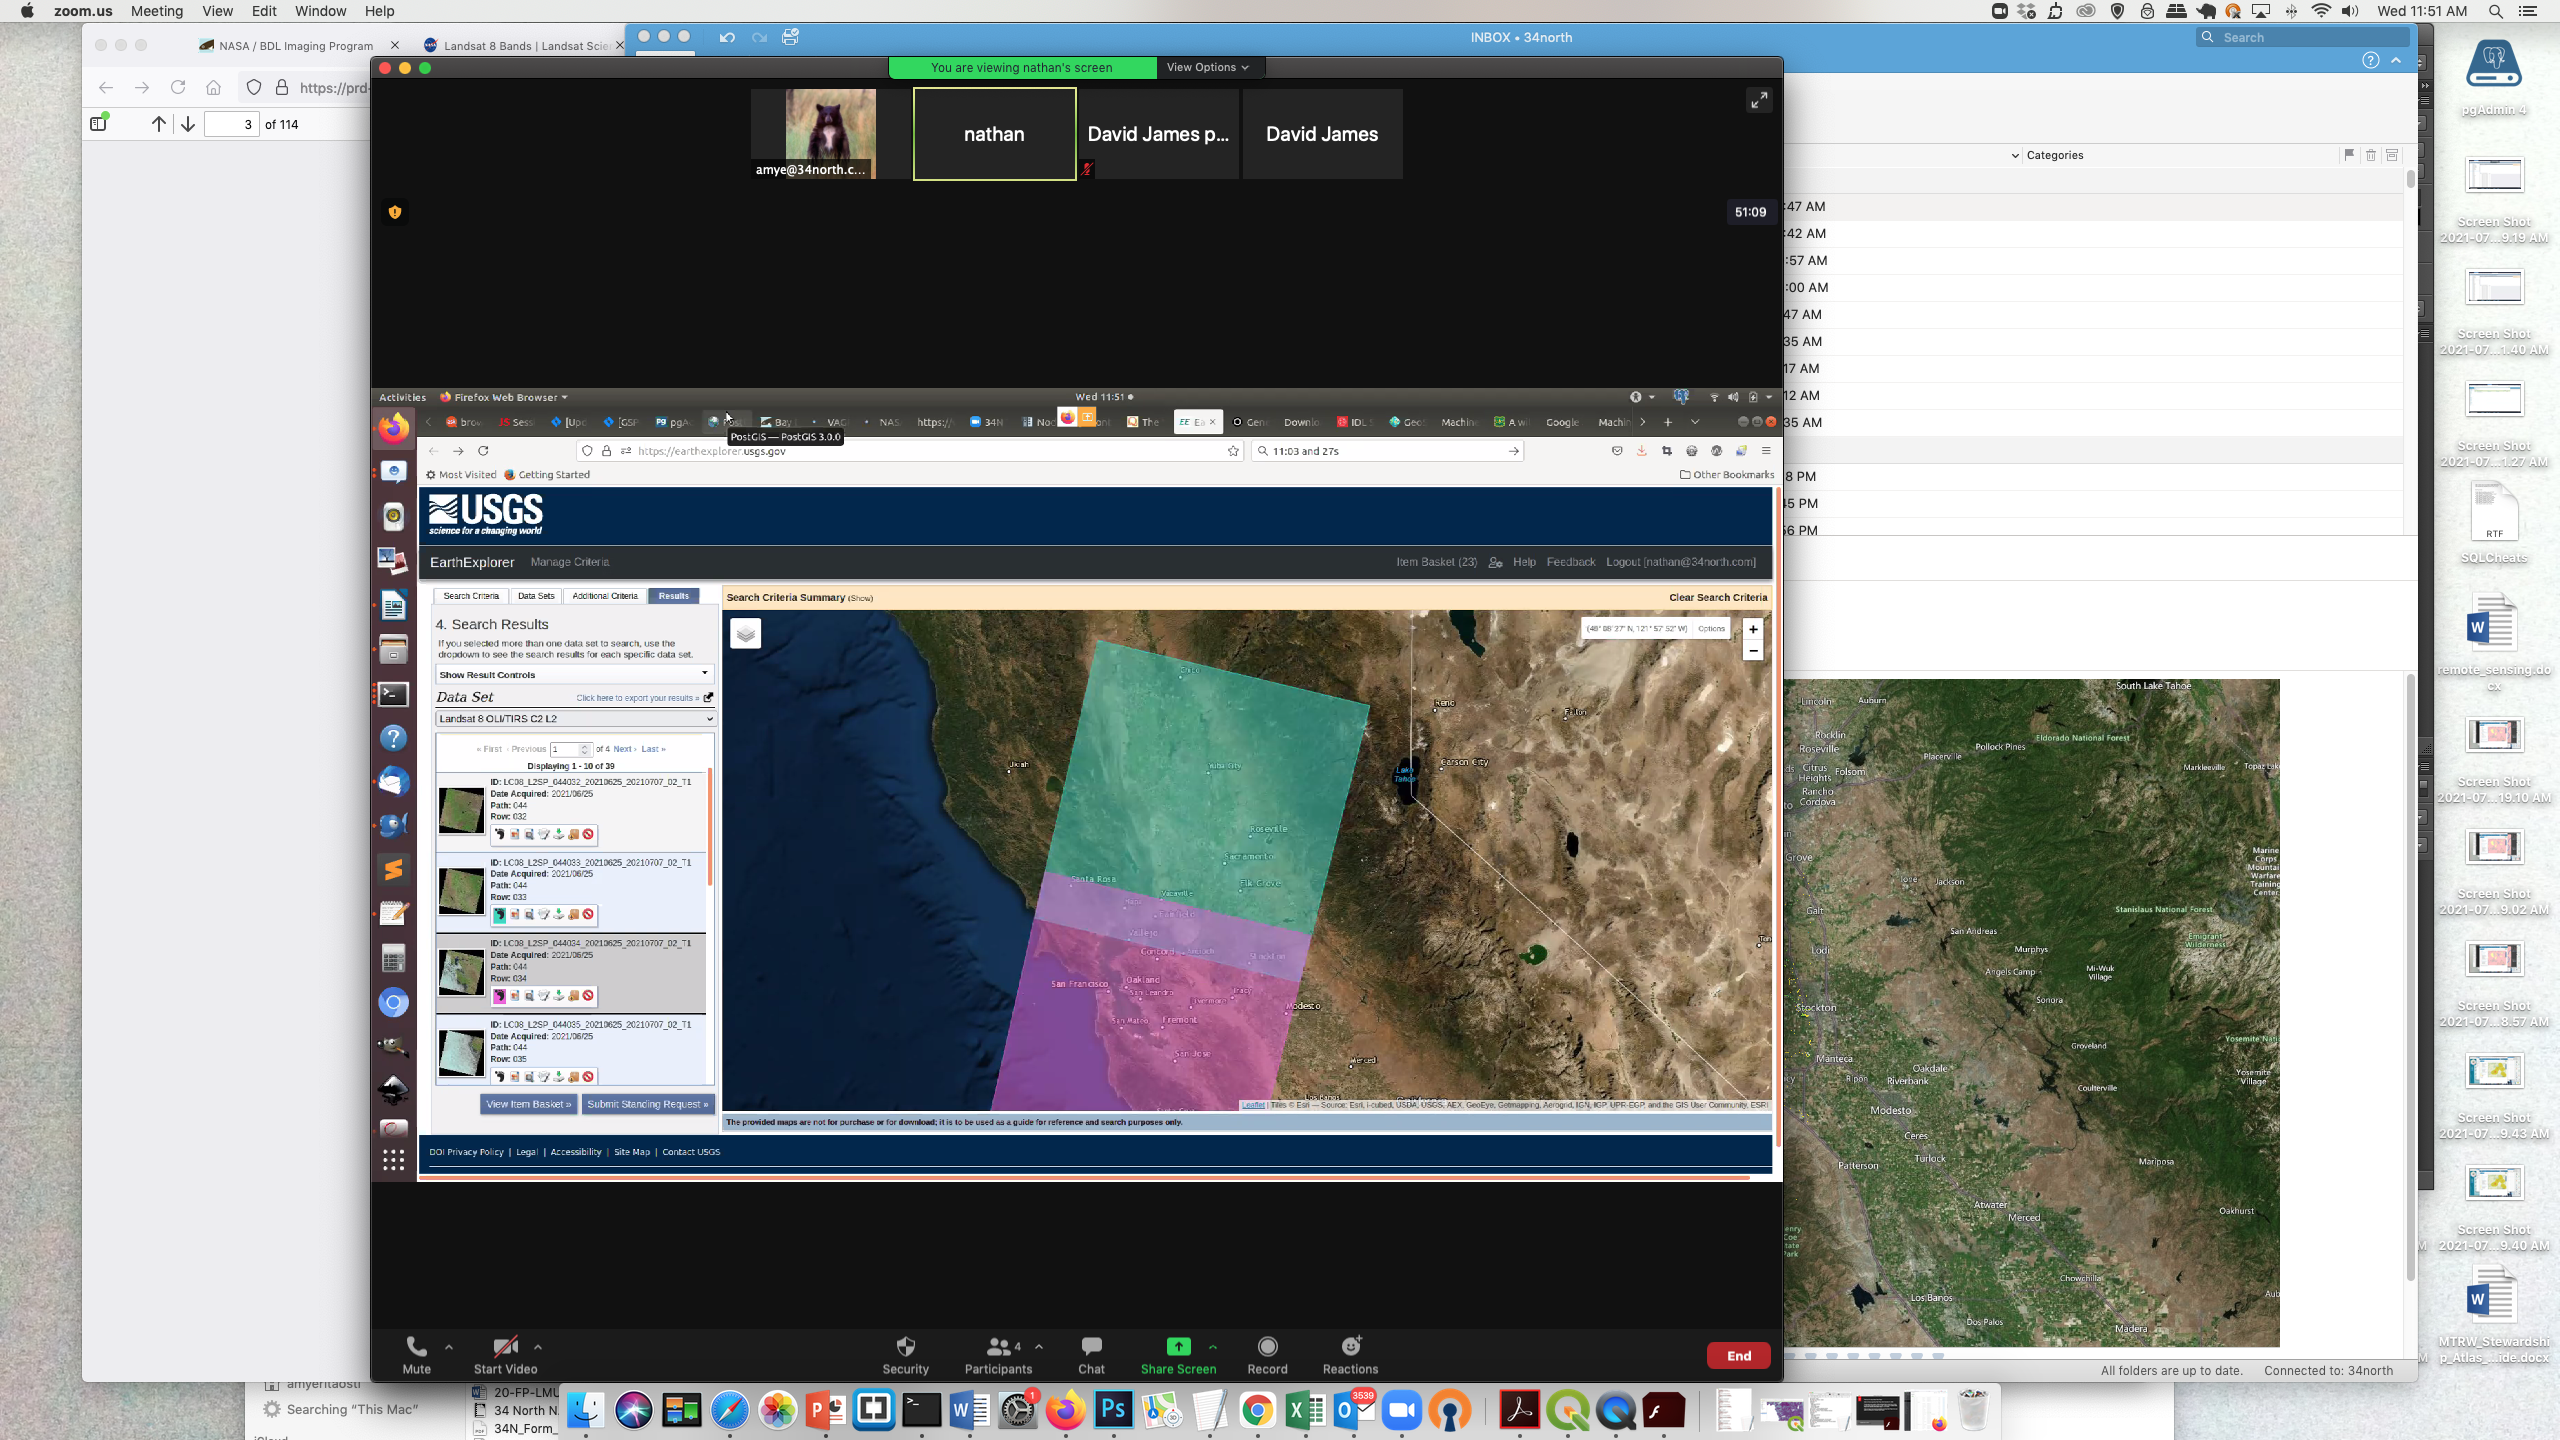Enter Zoom full screen via expand arrows
Screen dimensions: 2560x1440
coord(1759,100)
